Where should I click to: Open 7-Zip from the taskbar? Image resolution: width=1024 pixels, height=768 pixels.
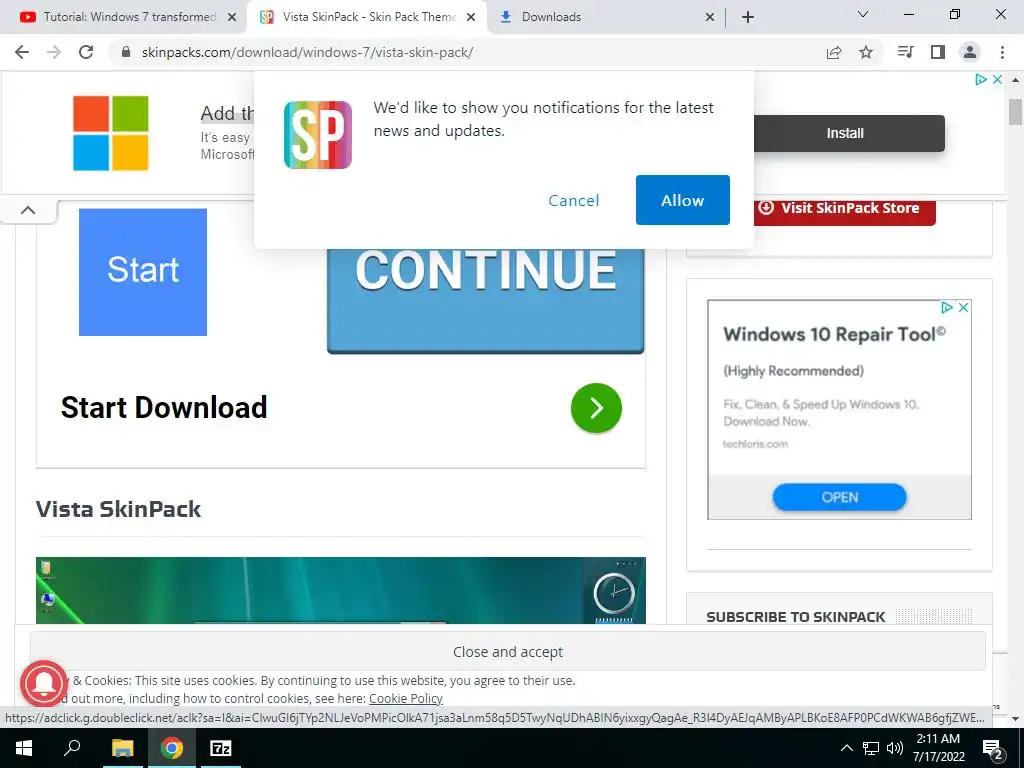coord(221,748)
